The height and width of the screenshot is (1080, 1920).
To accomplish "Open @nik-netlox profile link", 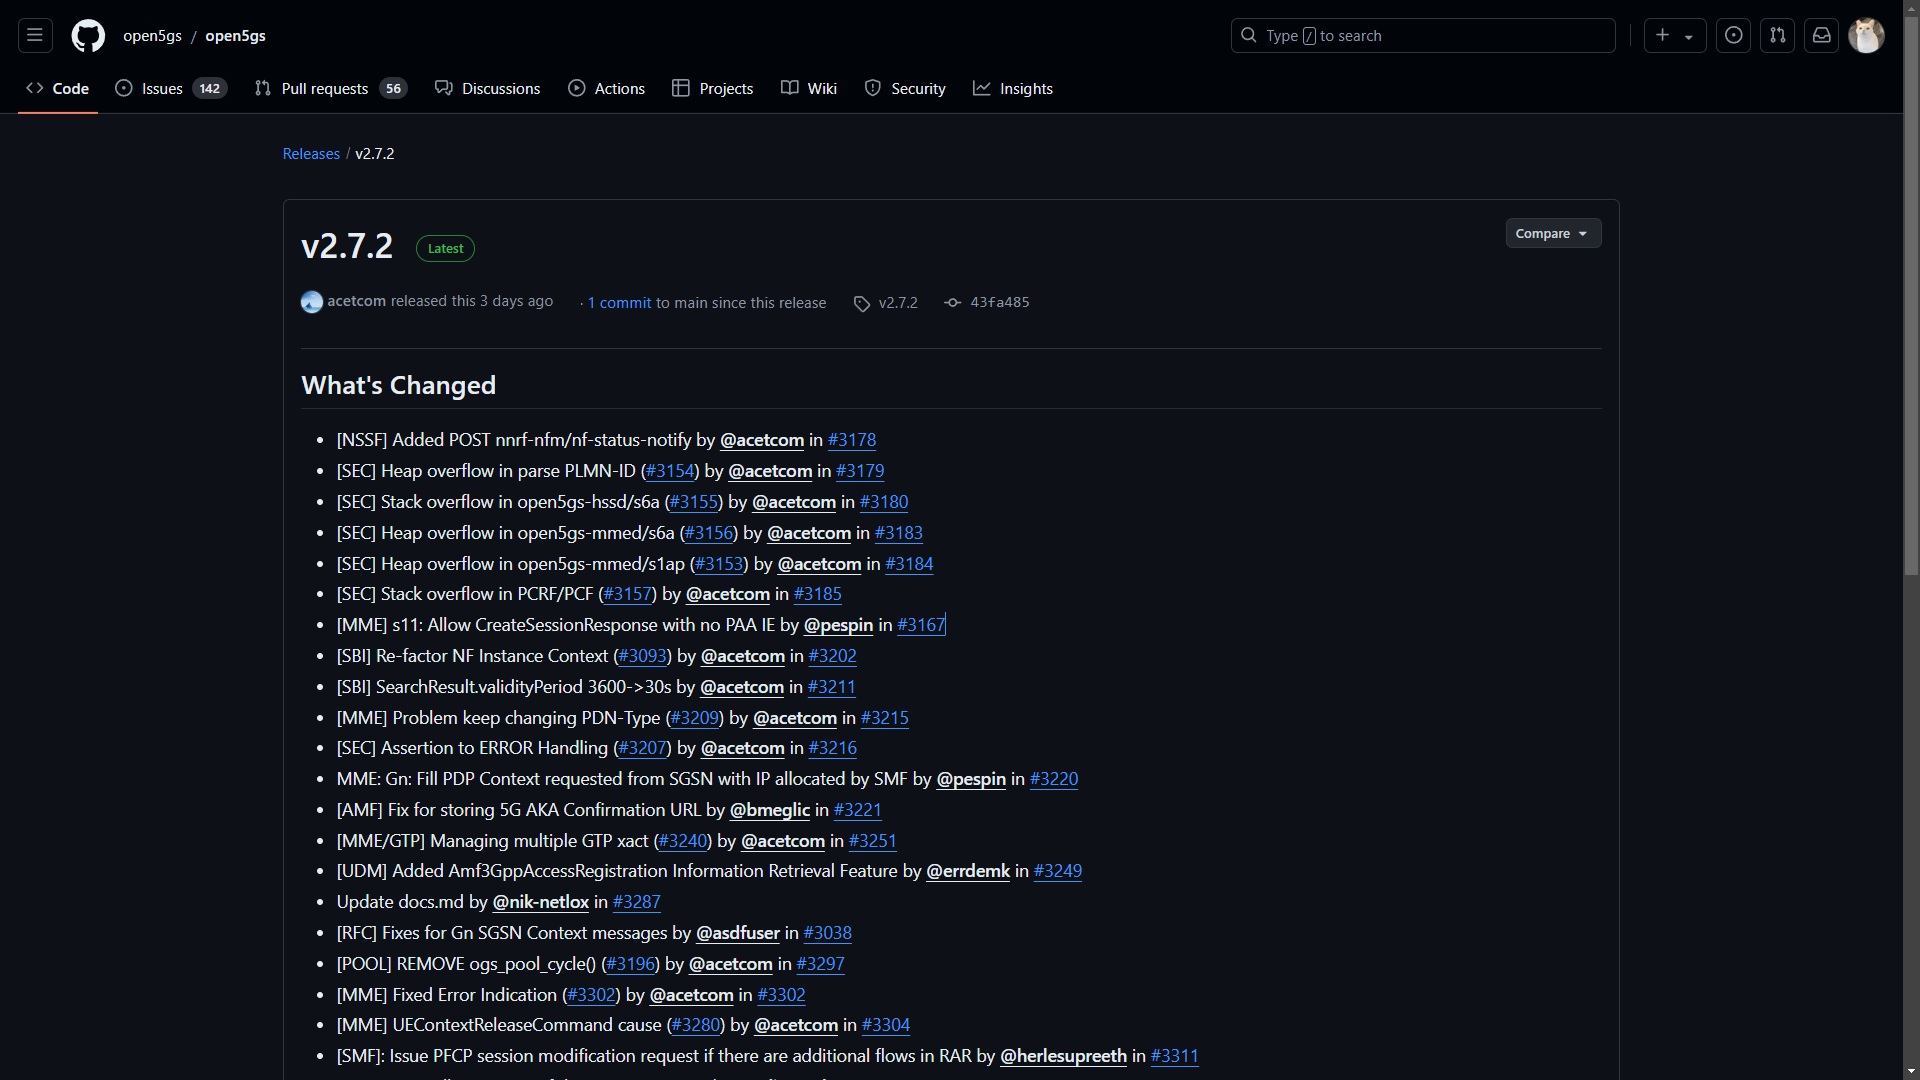I will coord(541,902).
